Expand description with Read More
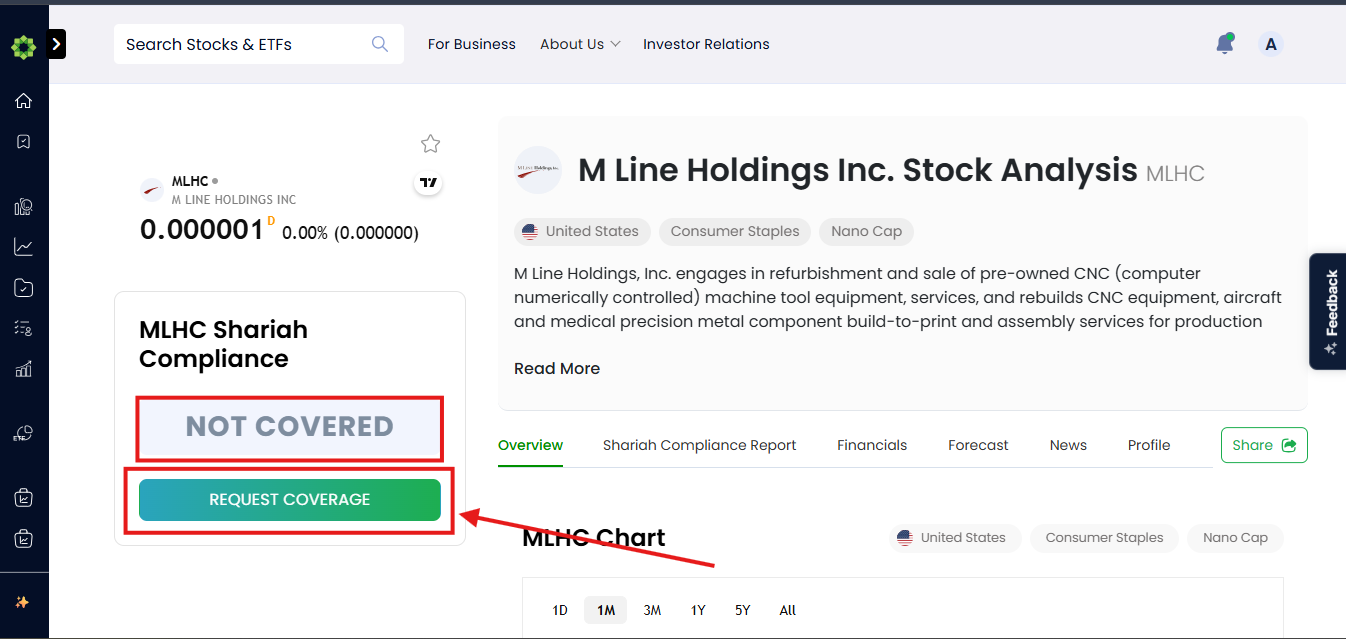1346x639 pixels. coord(557,368)
